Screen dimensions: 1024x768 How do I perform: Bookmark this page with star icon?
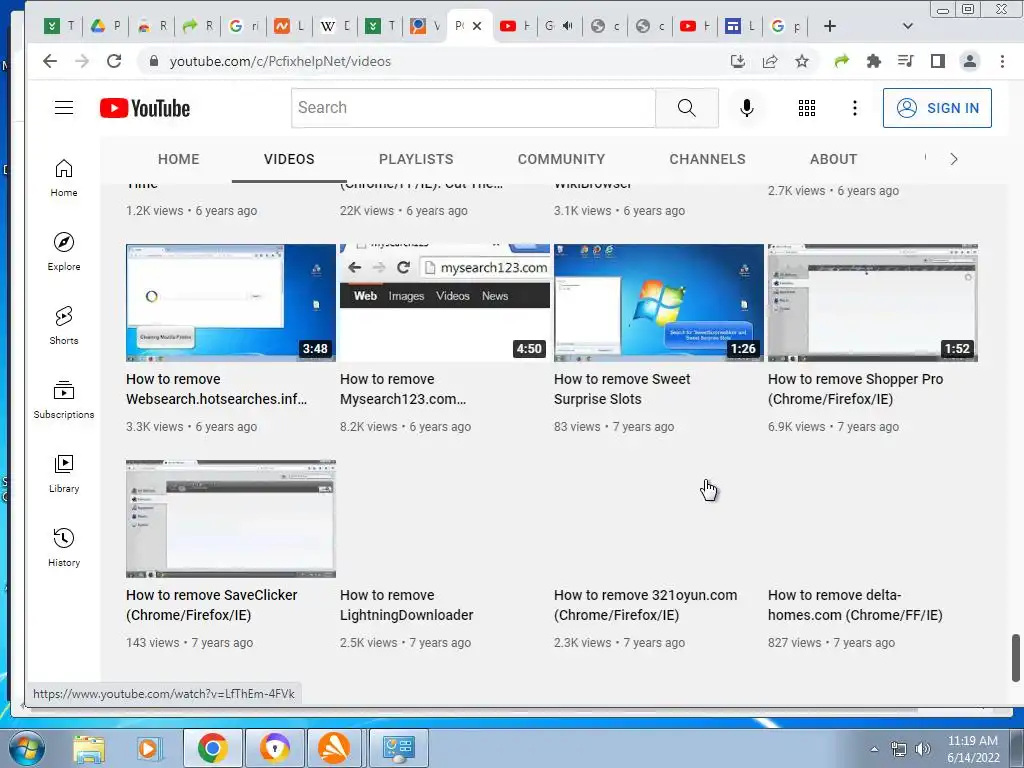tap(802, 61)
